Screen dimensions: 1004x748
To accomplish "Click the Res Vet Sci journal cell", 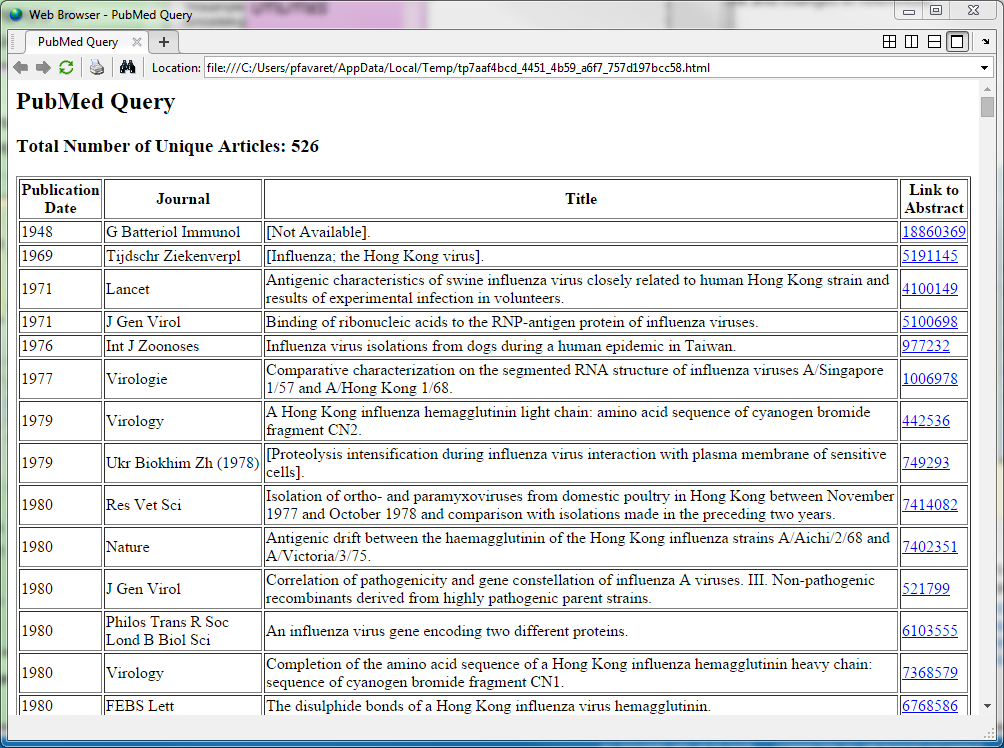I will pyautogui.click(x=182, y=505).
